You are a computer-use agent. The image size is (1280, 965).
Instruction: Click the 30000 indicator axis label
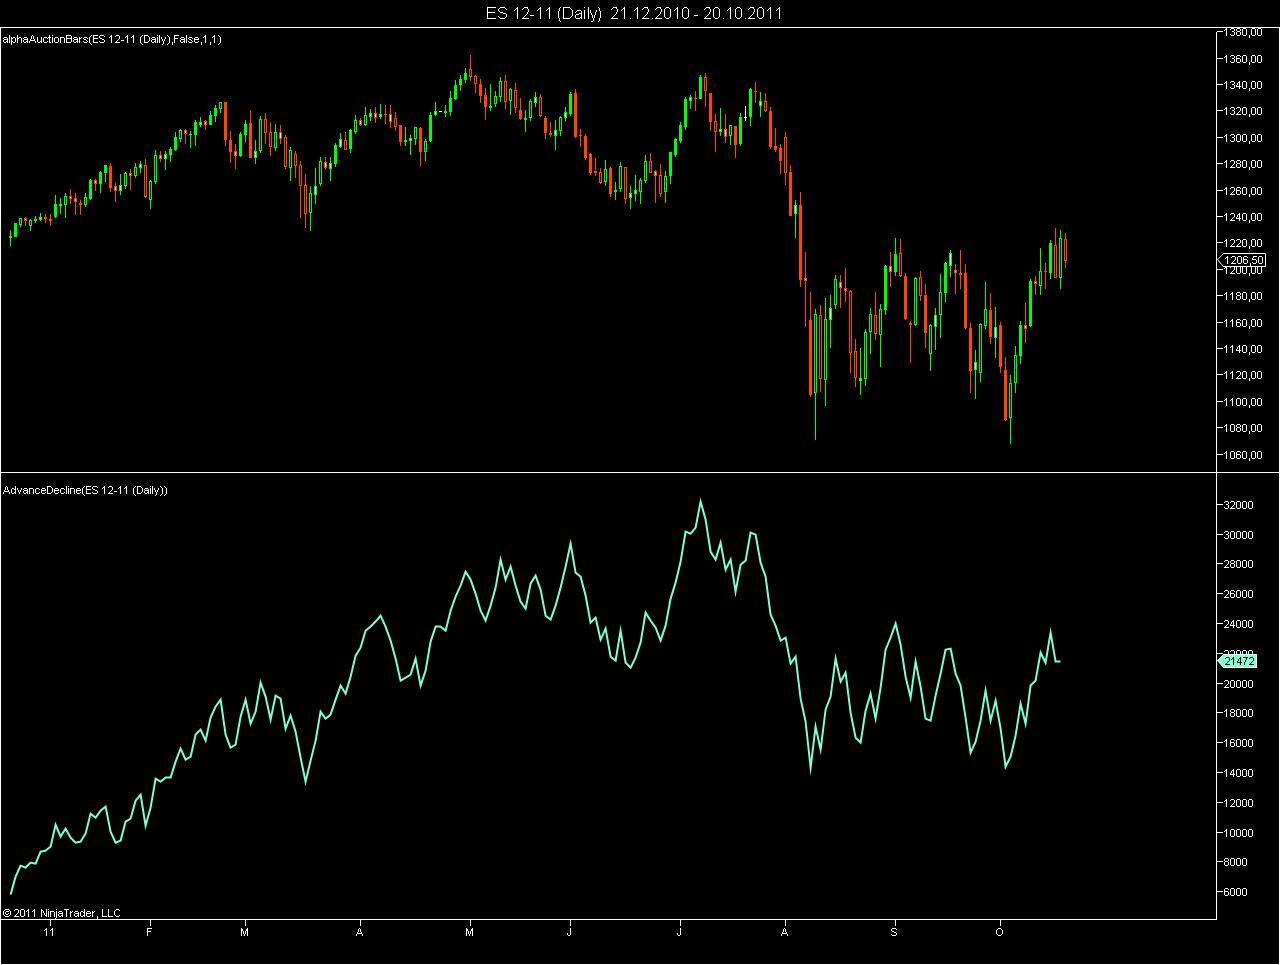coord(1240,535)
